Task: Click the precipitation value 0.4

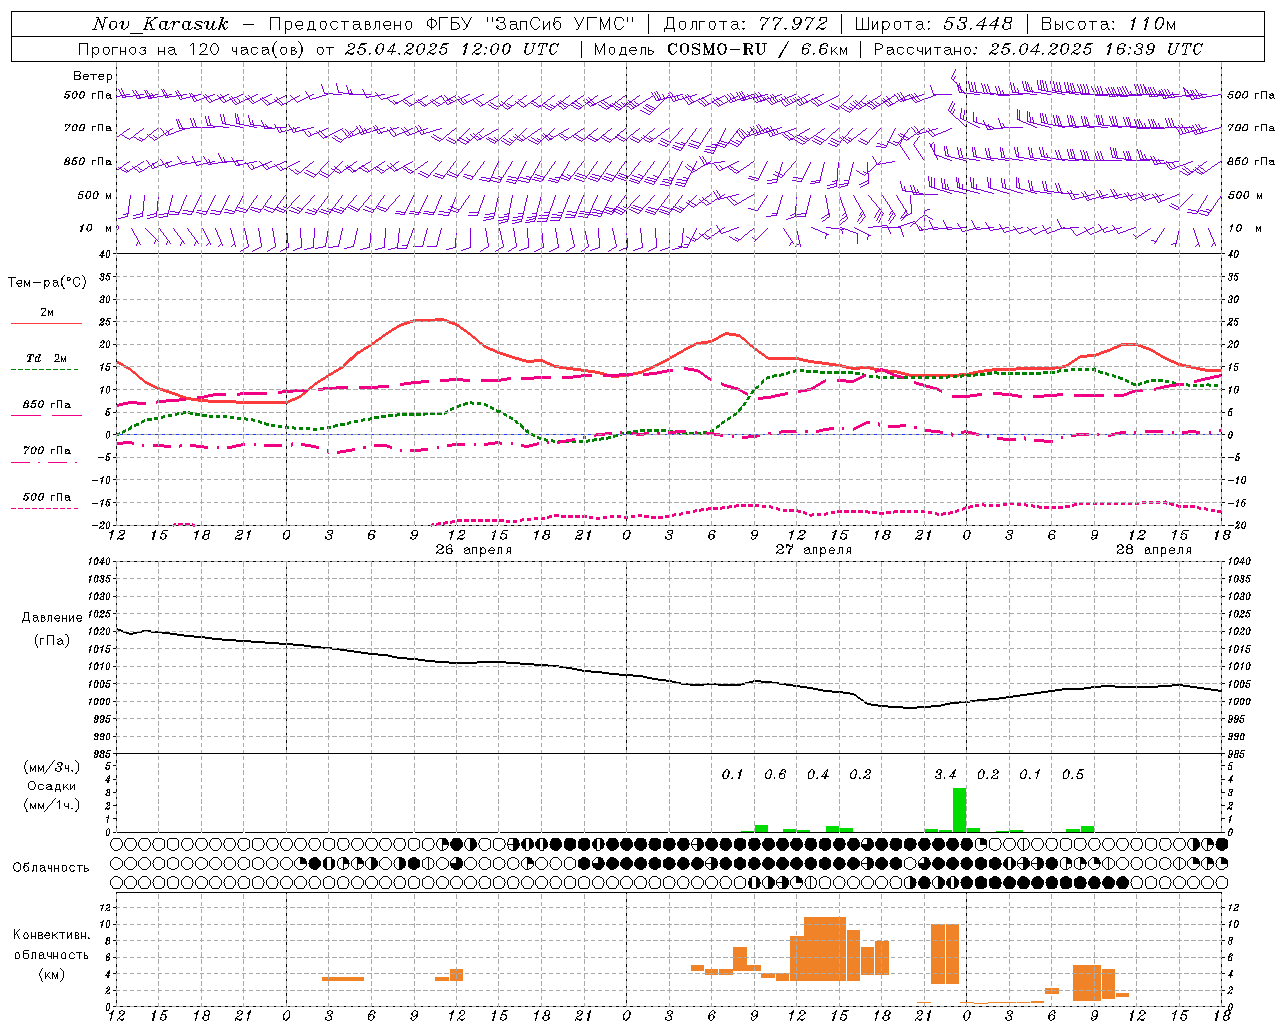Action: point(818,774)
